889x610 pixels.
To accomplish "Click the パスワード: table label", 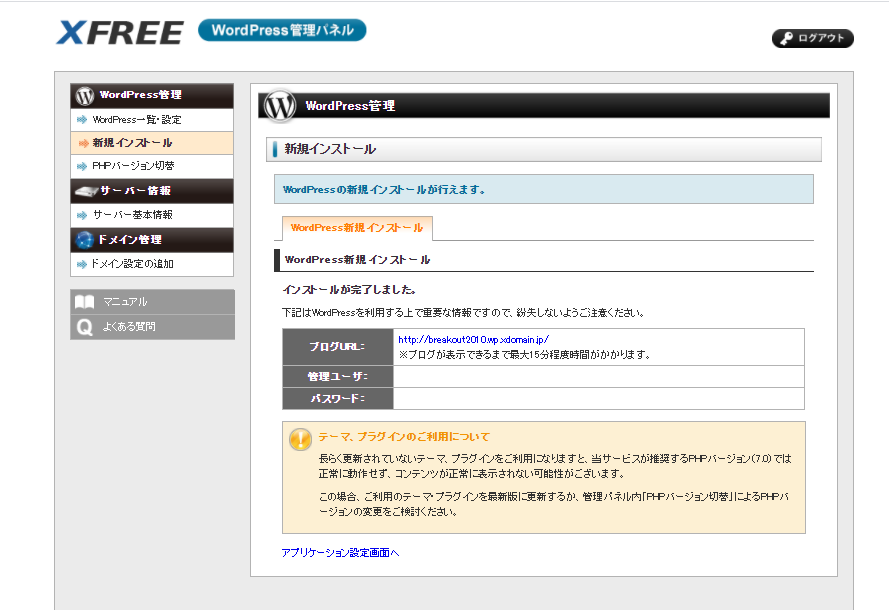I will (337, 399).
